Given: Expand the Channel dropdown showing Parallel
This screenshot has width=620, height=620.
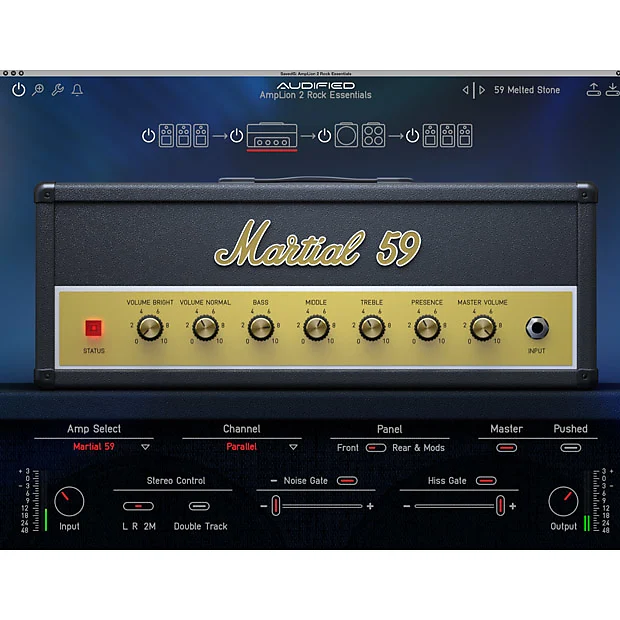Looking at the screenshot, I should coord(293,447).
